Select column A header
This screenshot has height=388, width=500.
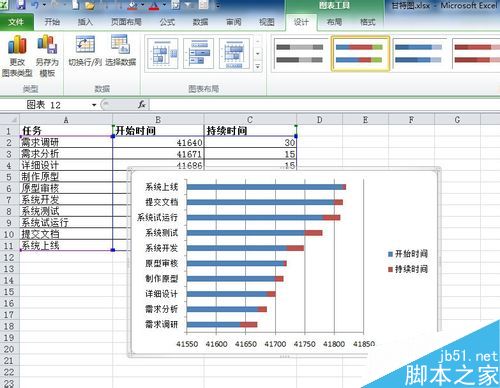click(66, 120)
